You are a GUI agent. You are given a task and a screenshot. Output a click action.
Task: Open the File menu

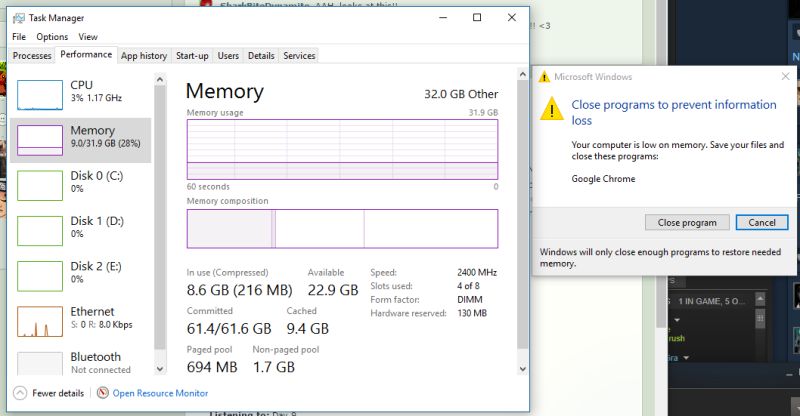[19, 37]
